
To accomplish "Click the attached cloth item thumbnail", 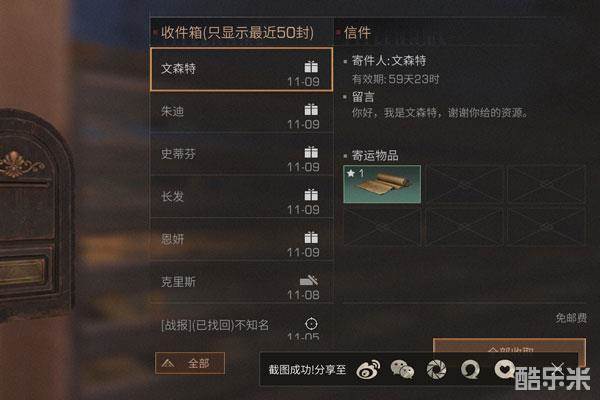I will point(382,184).
